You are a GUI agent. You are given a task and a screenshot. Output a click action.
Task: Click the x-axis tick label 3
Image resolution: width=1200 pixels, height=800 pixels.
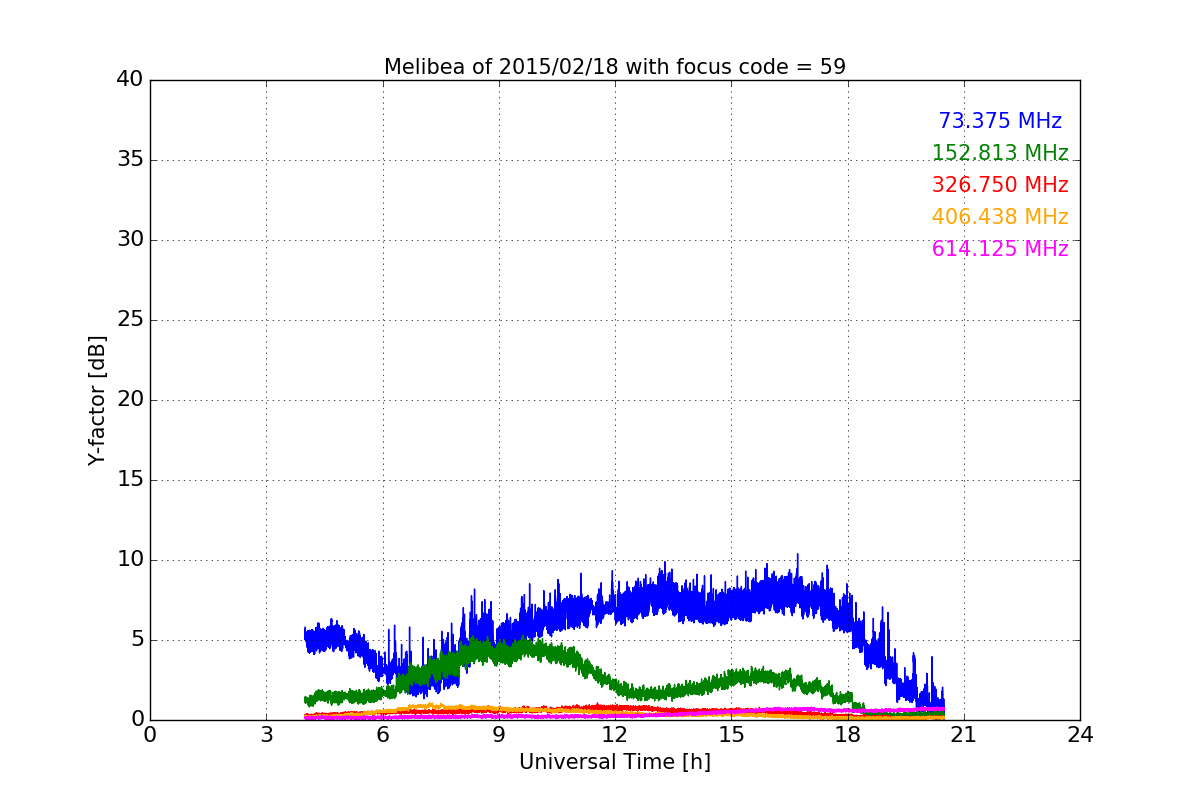pos(266,735)
